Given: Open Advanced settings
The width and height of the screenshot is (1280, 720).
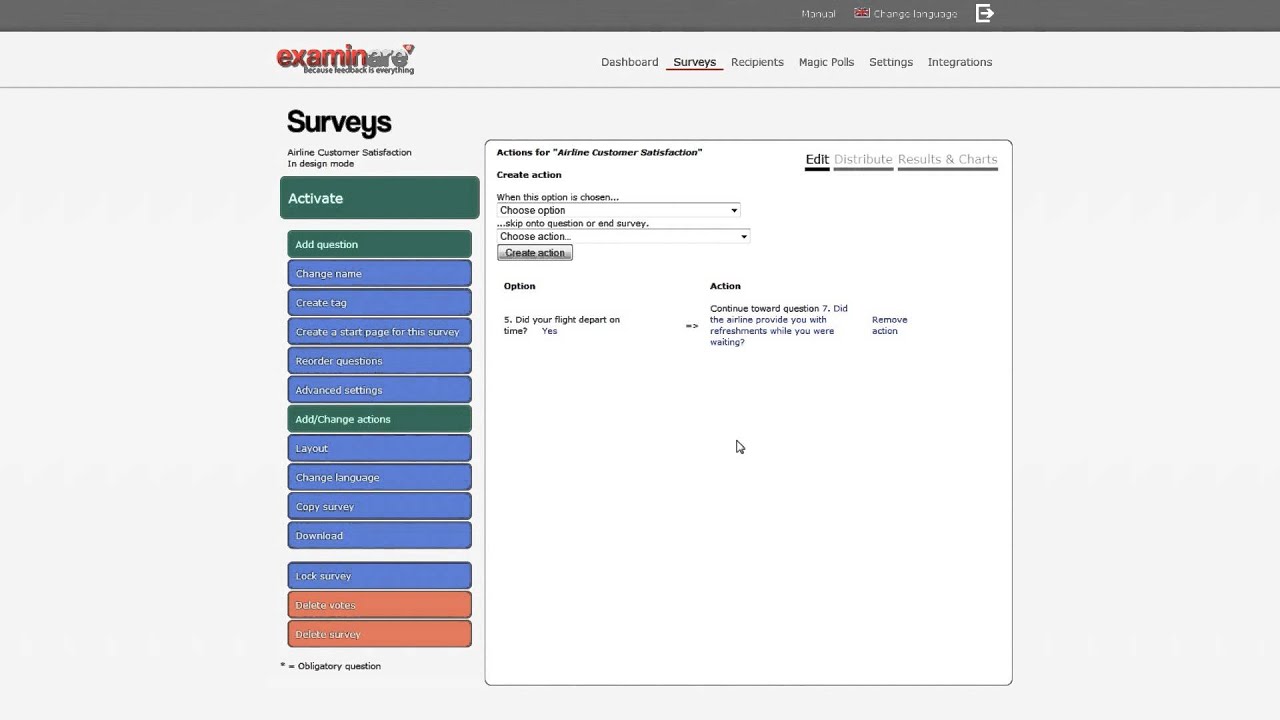Looking at the screenshot, I should coord(379,390).
